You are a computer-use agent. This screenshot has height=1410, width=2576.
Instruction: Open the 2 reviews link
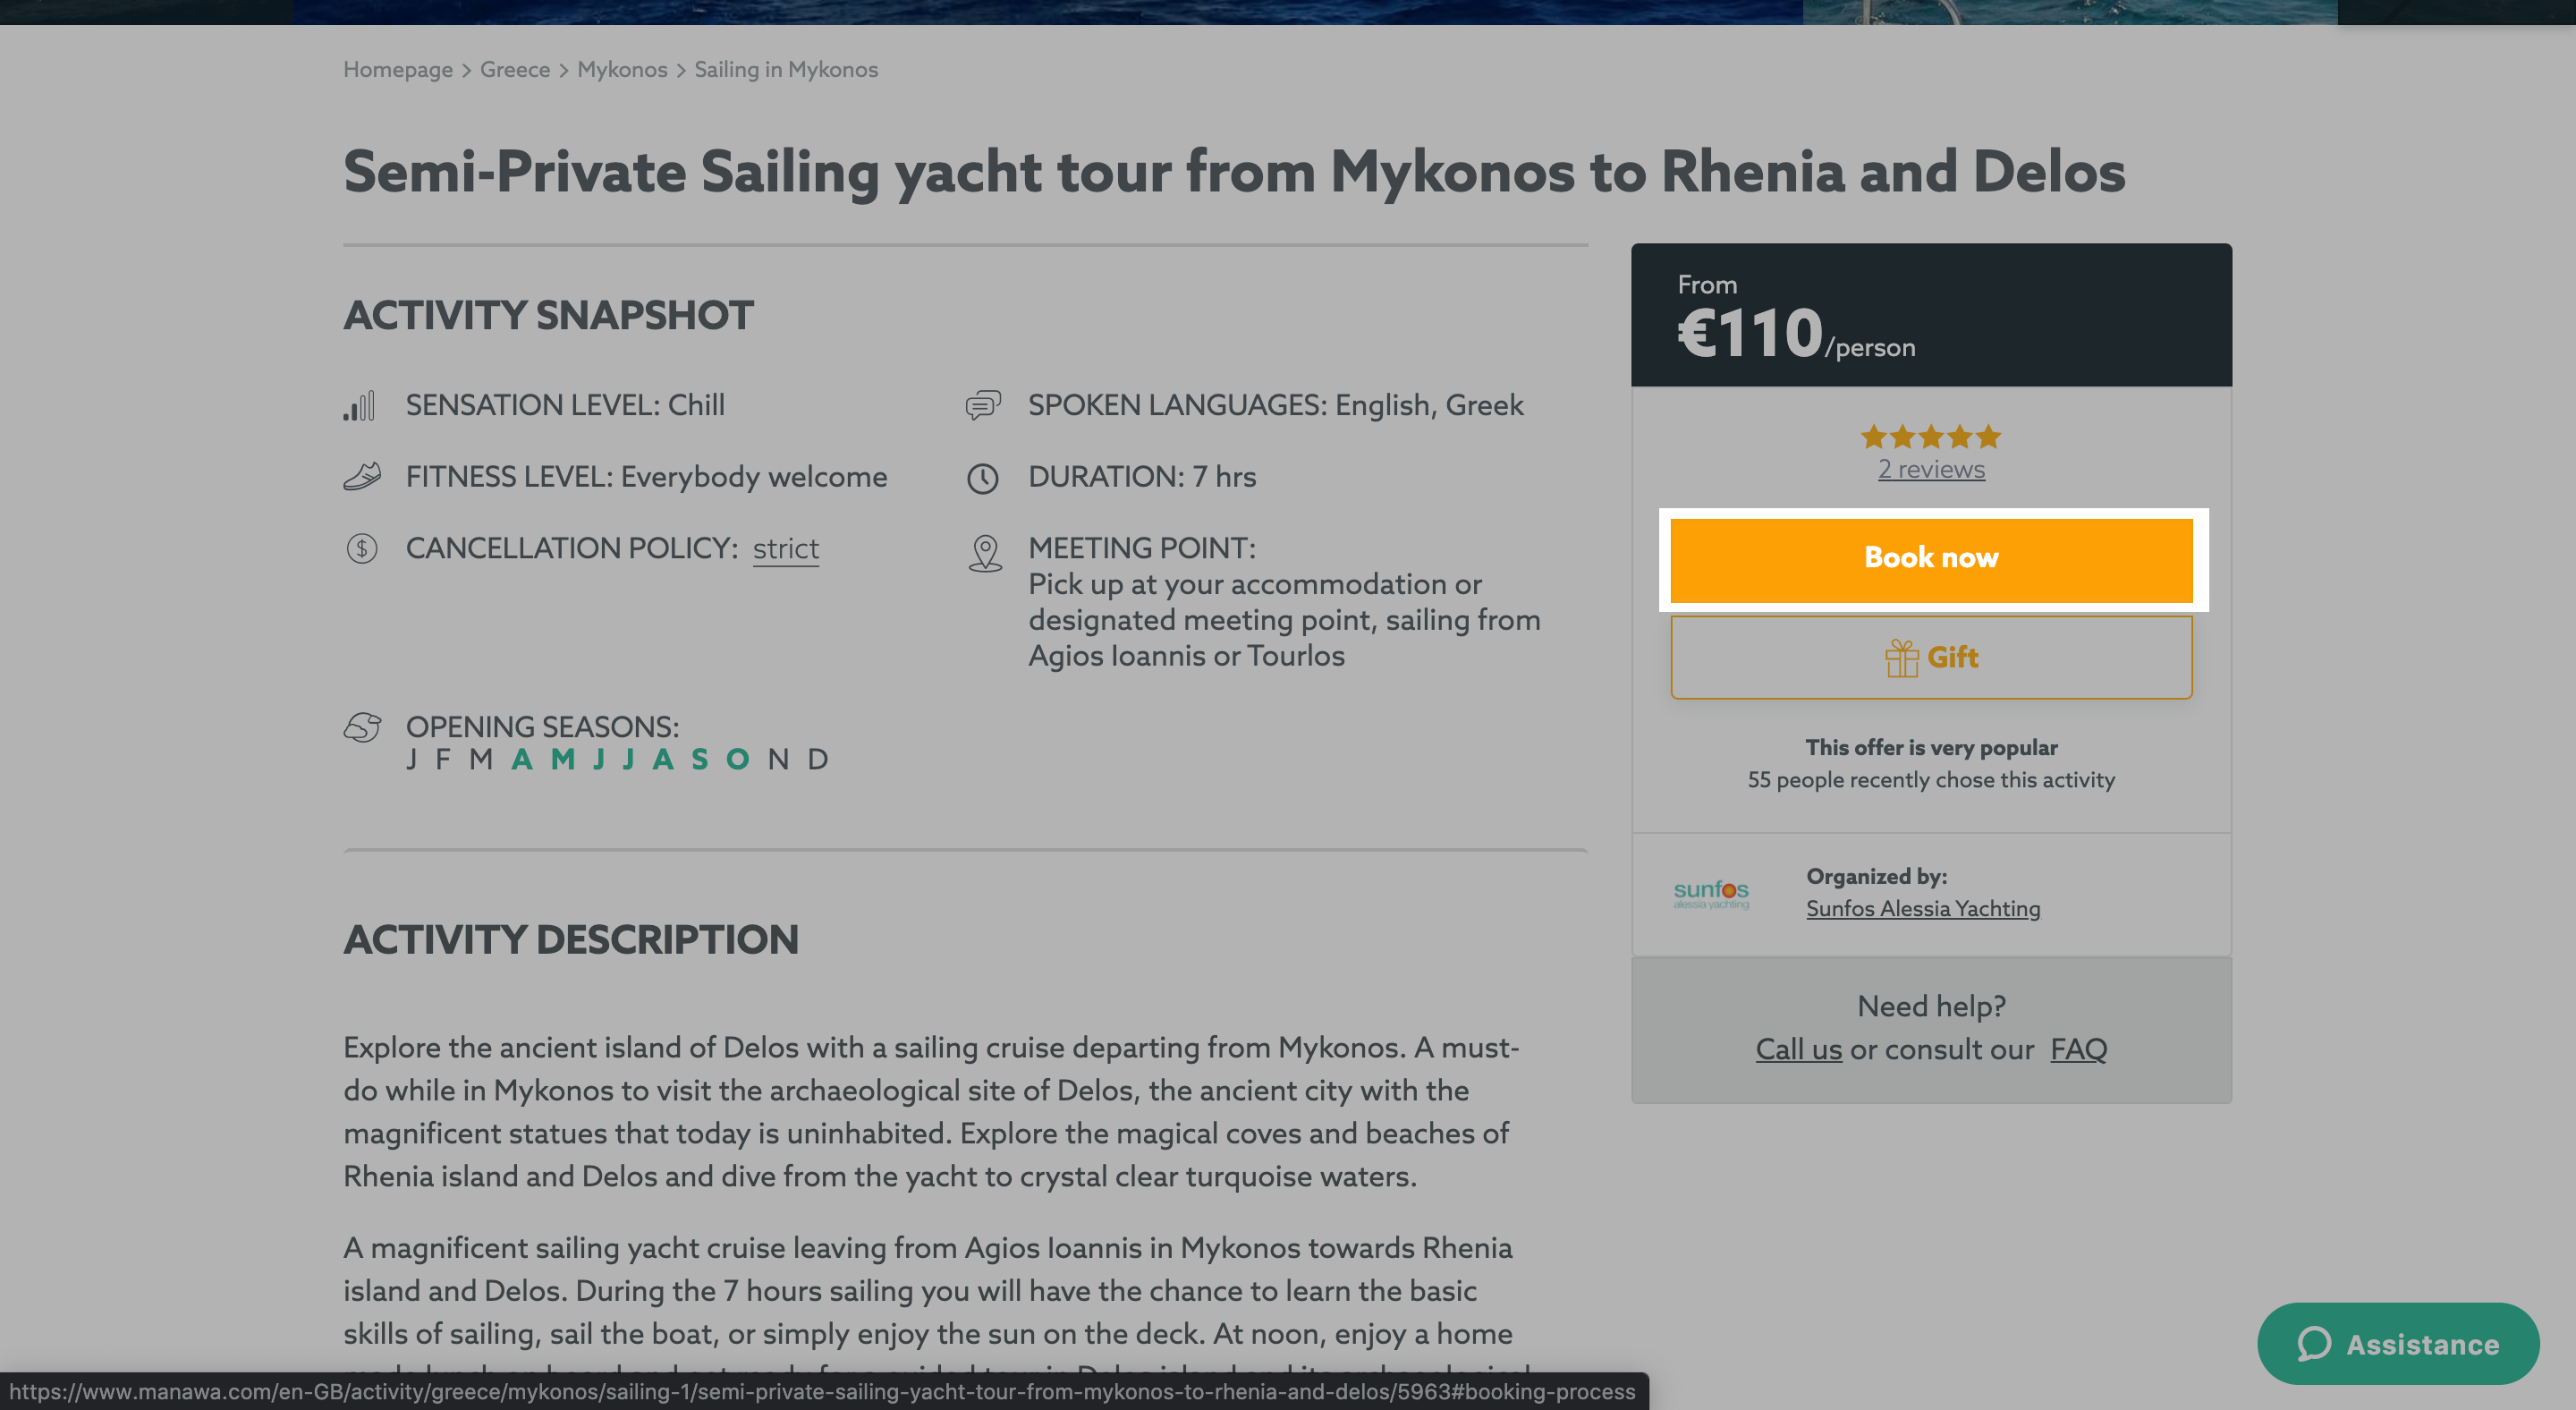click(x=1931, y=469)
